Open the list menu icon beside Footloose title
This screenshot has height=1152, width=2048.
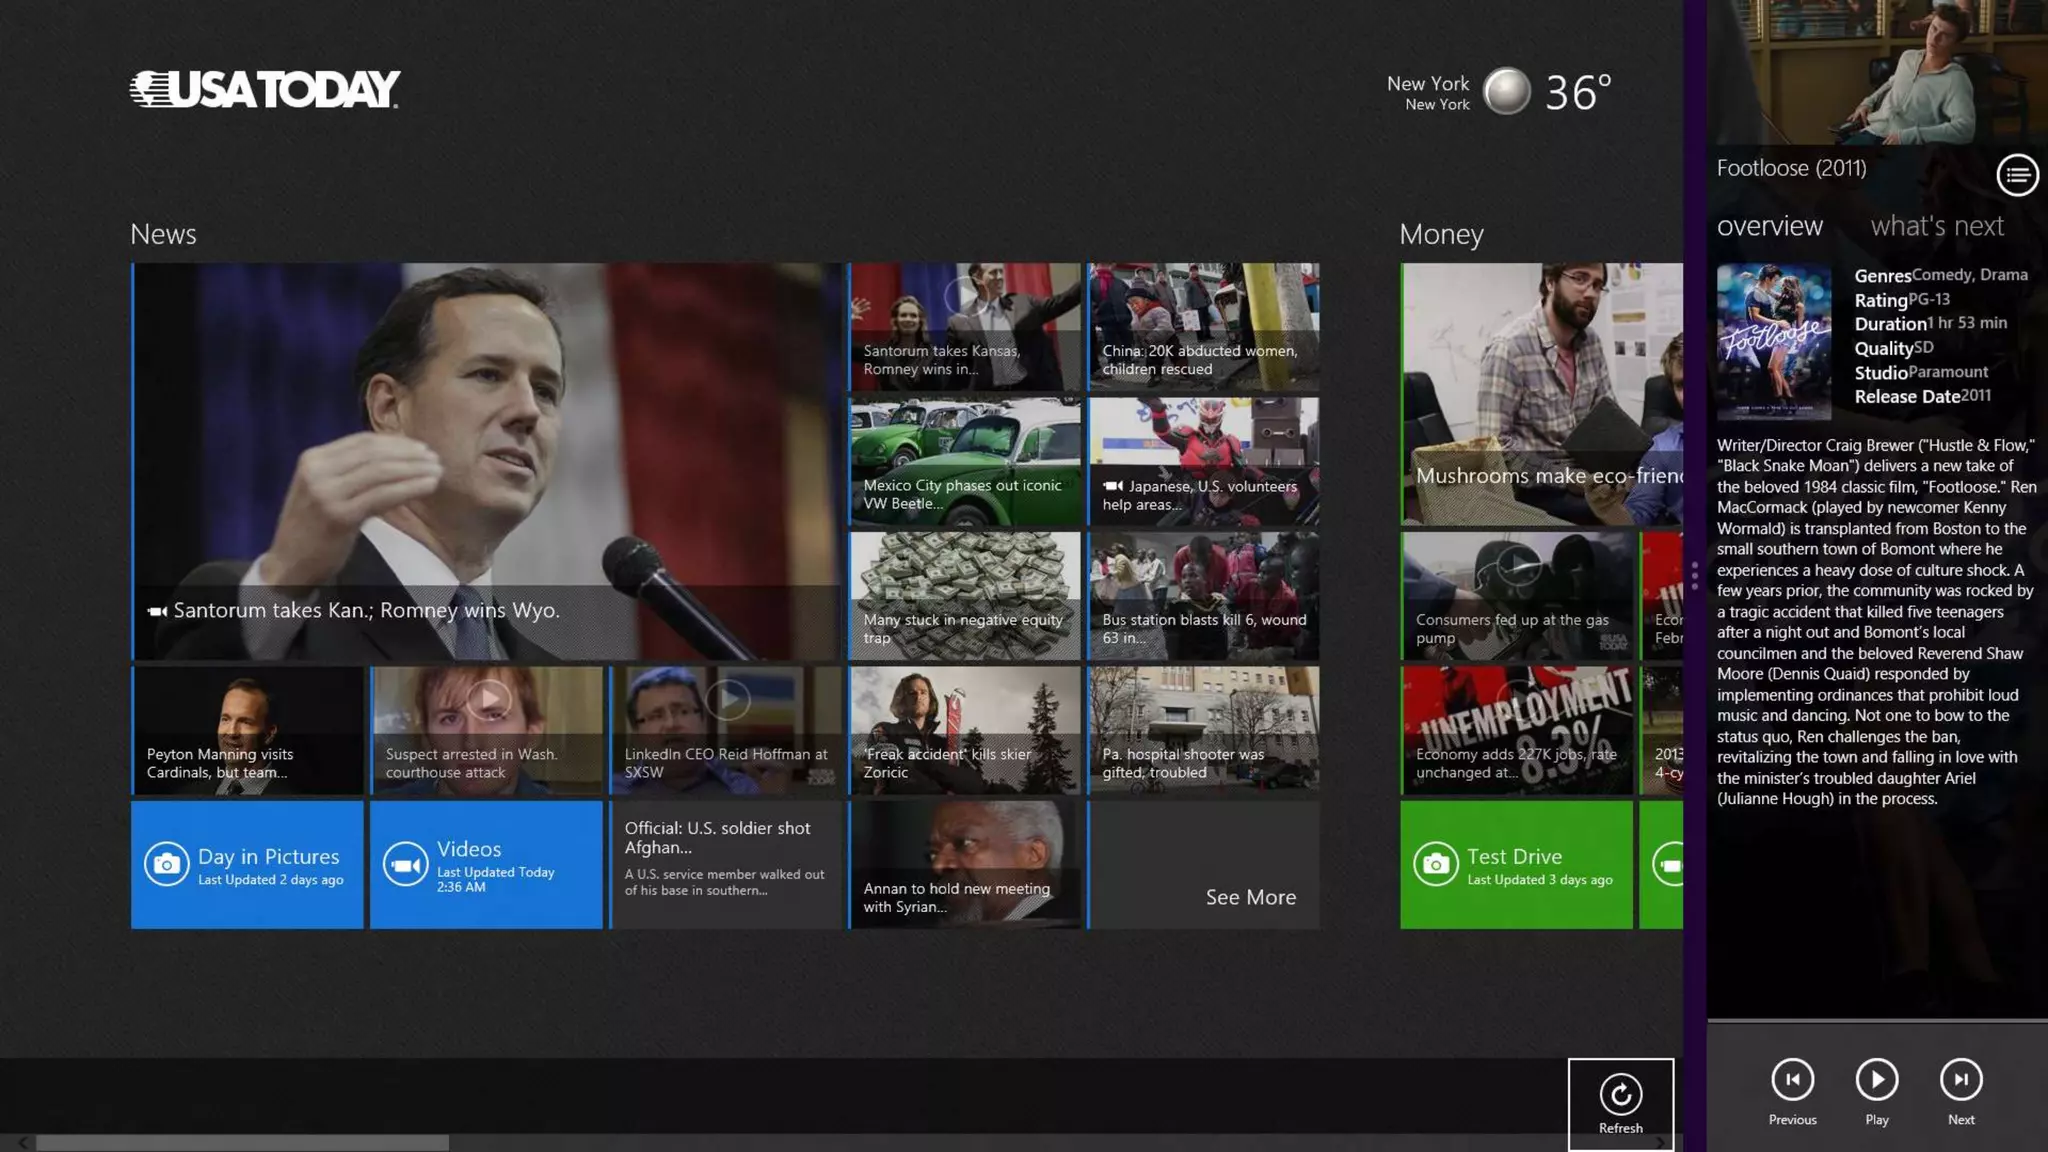(x=2017, y=176)
